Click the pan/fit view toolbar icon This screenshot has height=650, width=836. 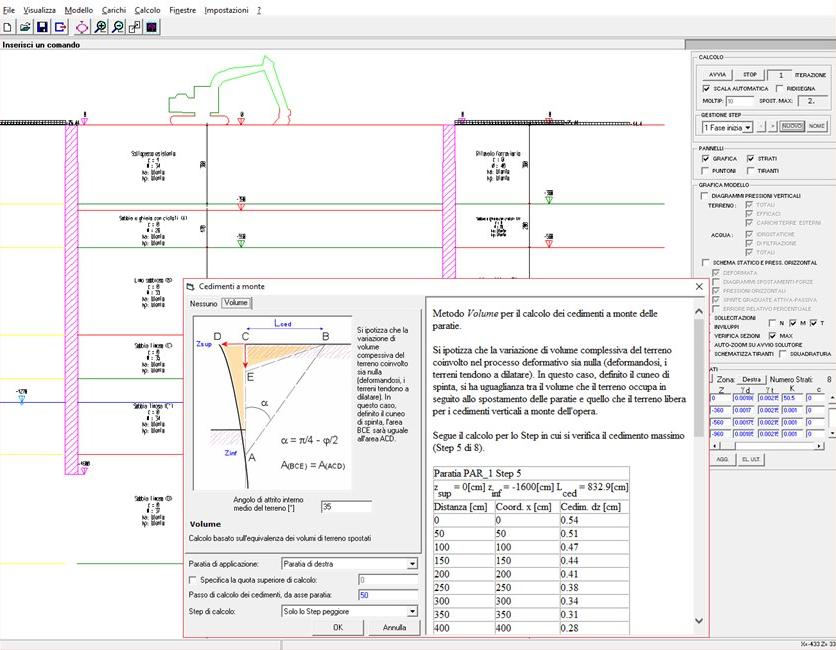pyautogui.click(x=83, y=27)
